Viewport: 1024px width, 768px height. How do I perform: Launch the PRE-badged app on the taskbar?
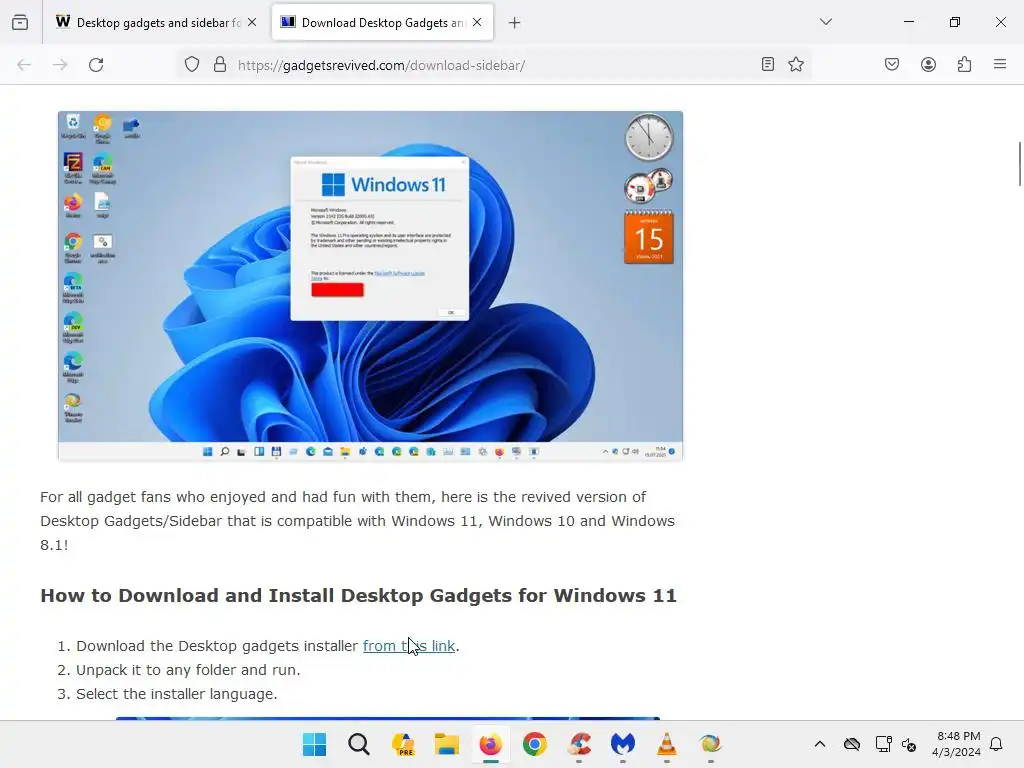click(403, 744)
